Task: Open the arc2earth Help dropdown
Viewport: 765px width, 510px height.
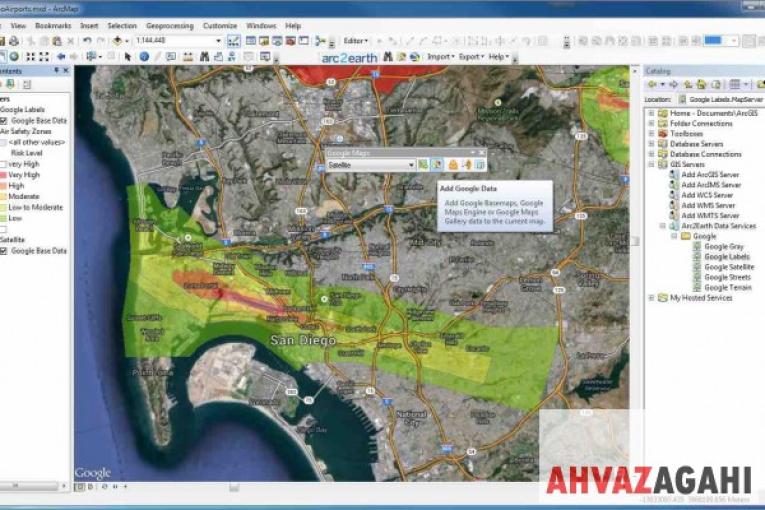Action: click(x=498, y=57)
